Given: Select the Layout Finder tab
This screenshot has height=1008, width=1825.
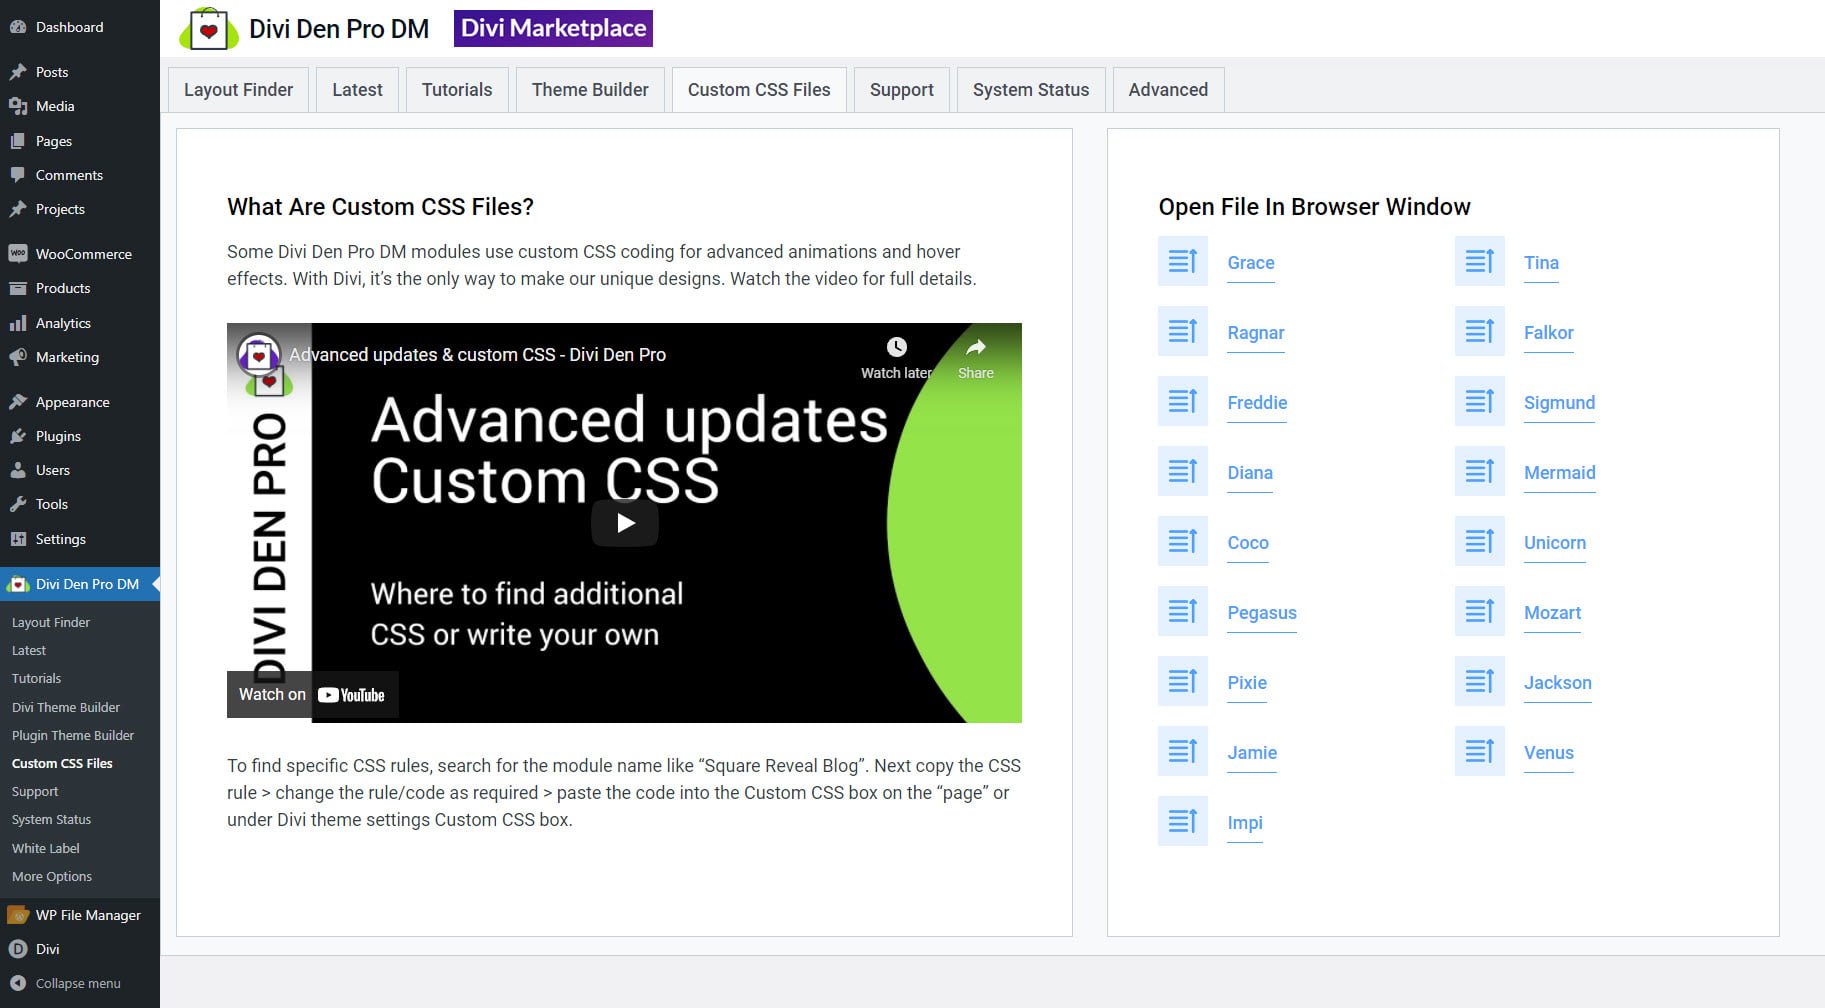Looking at the screenshot, I should pyautogui.click(x=238, y=90).
